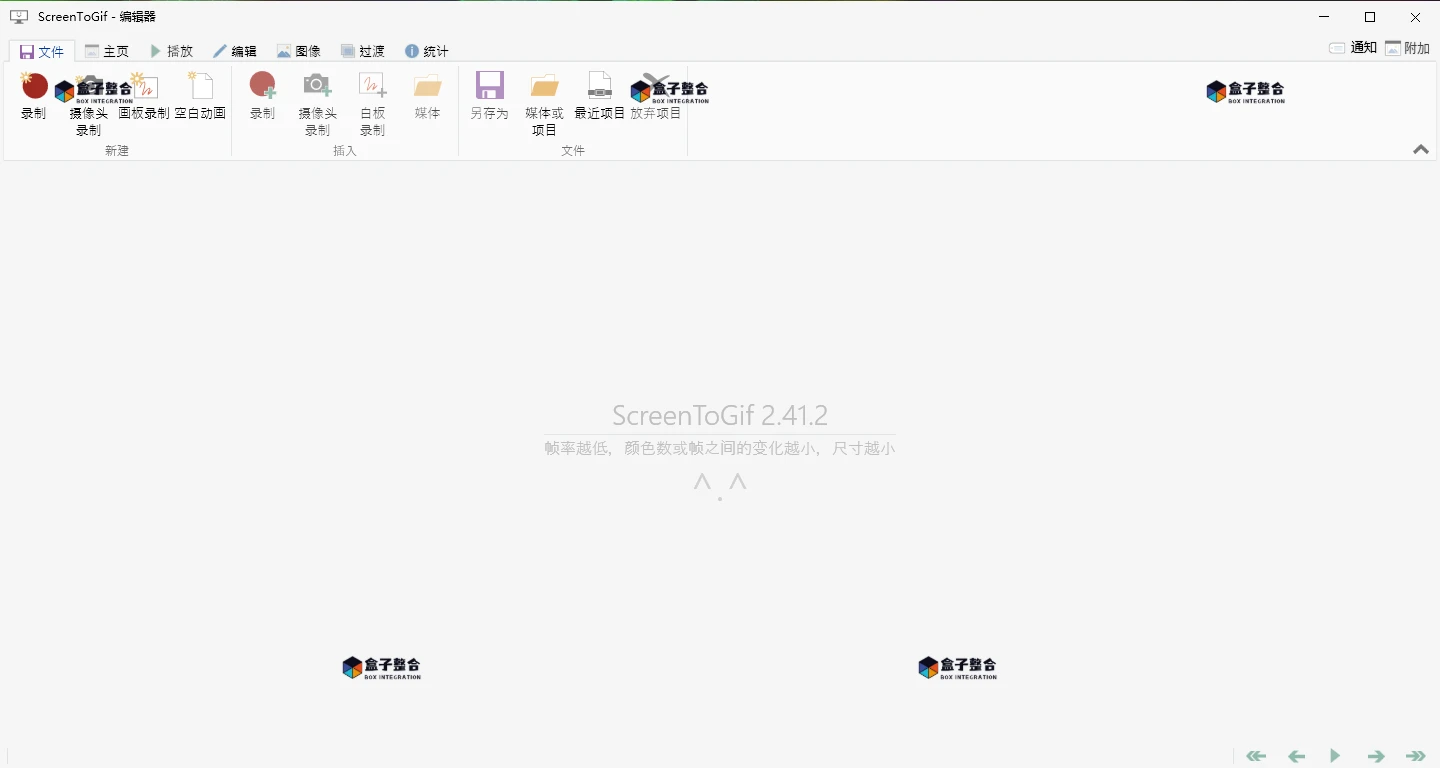Screen dimensions: 1440x768
Task: Start new webcam recording 摄像头录制 under 新建
Action: [x=88, y=104]
